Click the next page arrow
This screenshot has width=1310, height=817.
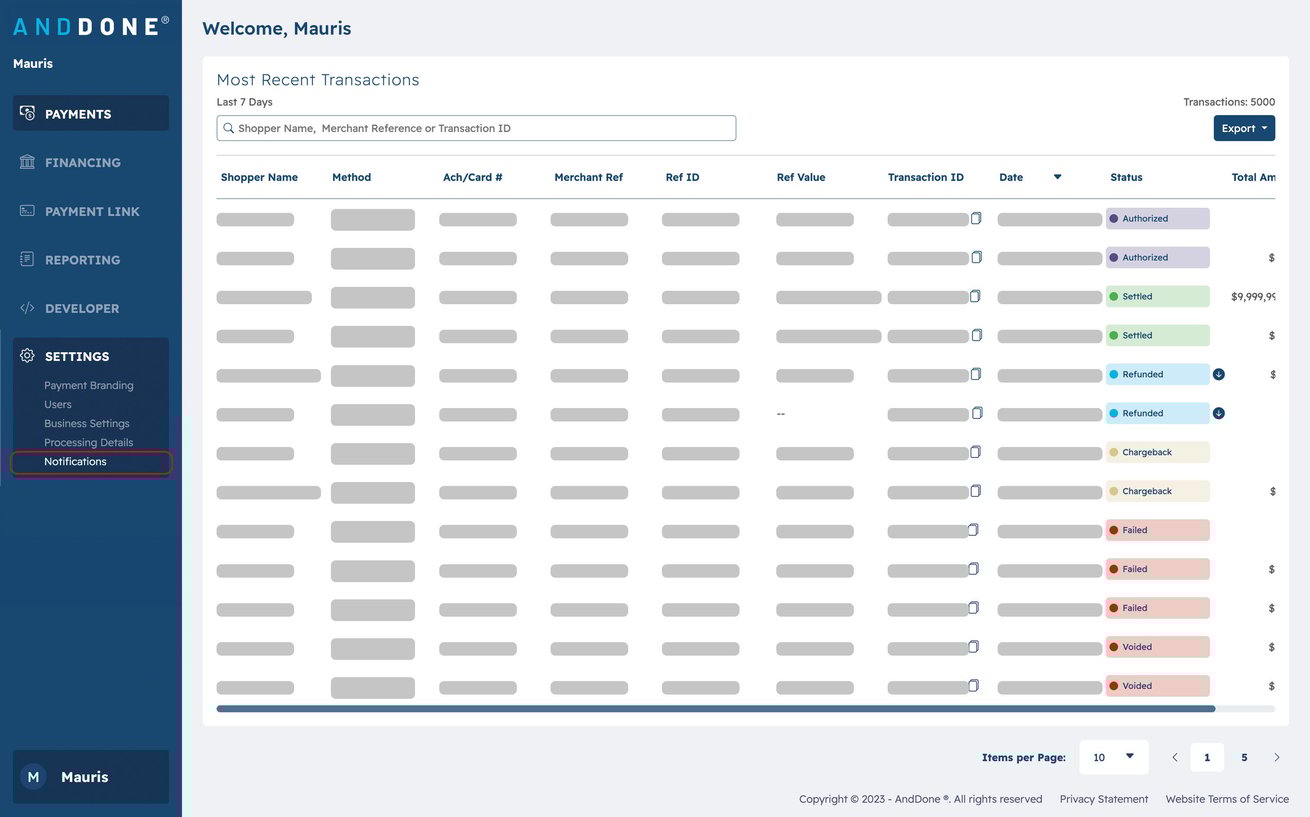click(x=1277, y=757)
